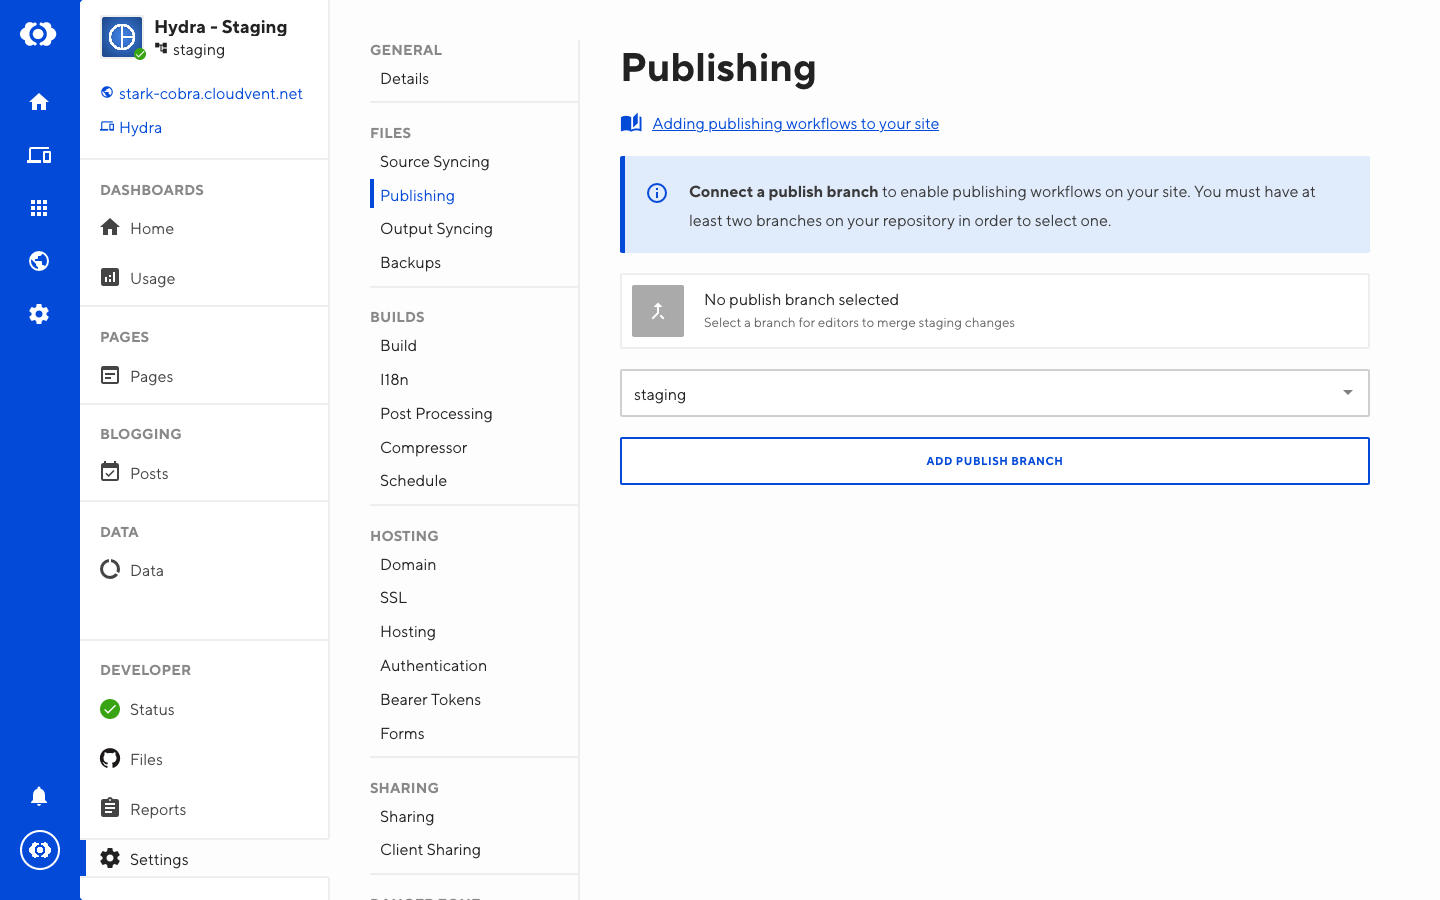Click the green Status check icon
The image size is (1440, 900).
point(110,709)
